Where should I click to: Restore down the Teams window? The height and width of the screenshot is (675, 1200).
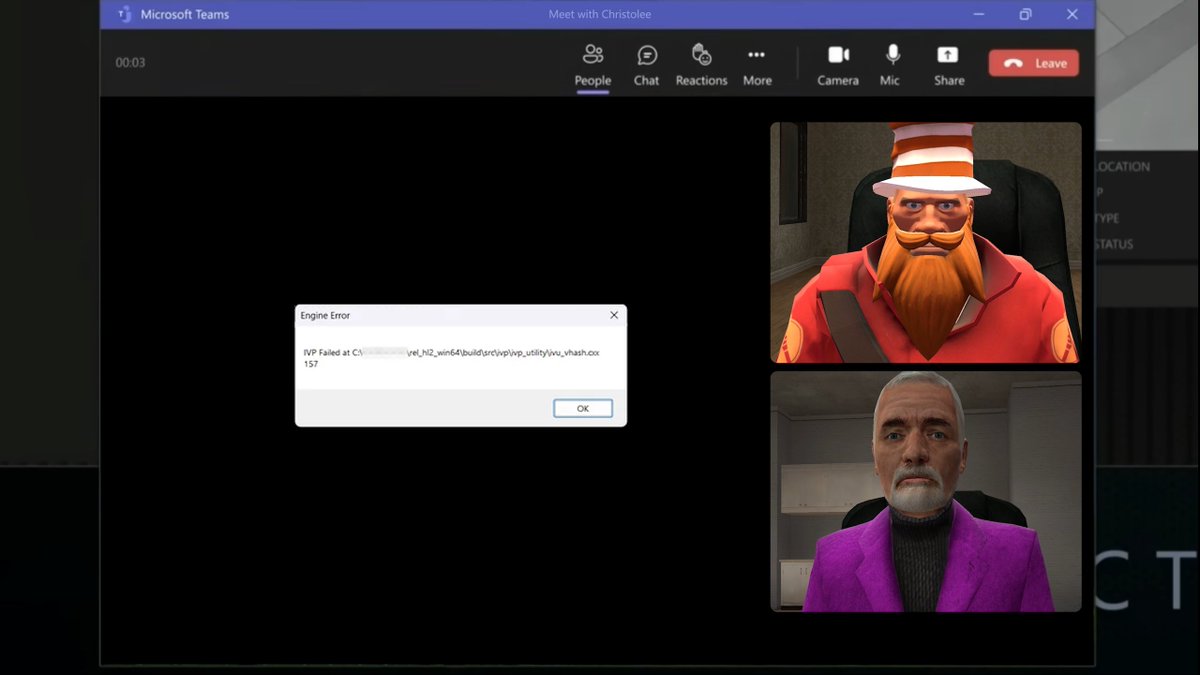click(1025, 14)
